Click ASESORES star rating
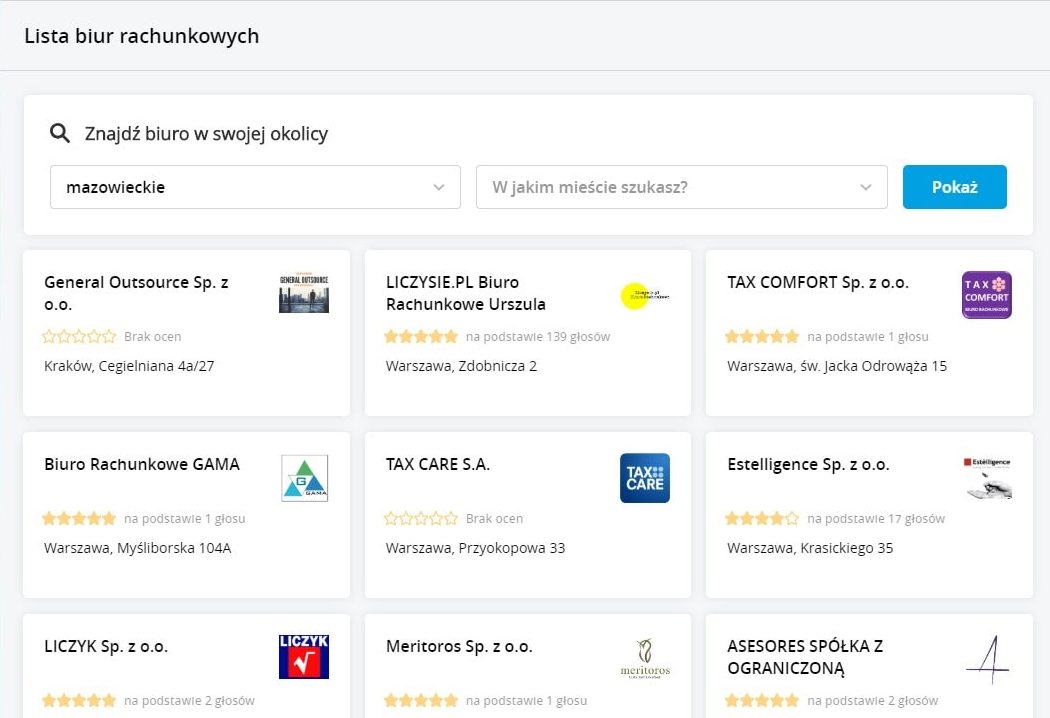Screen dimensions: 1050x718 coord(762,701)
